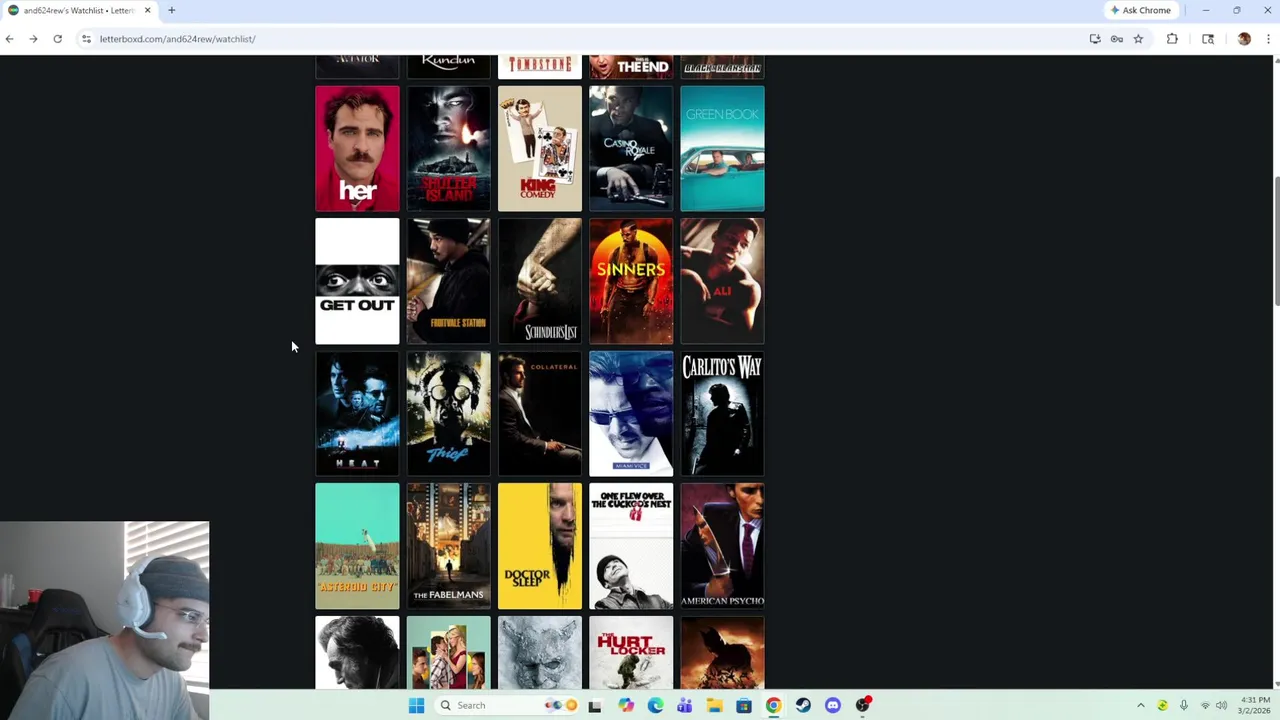
Task: Click the browser Back arrow
Action: pos(10,39)
